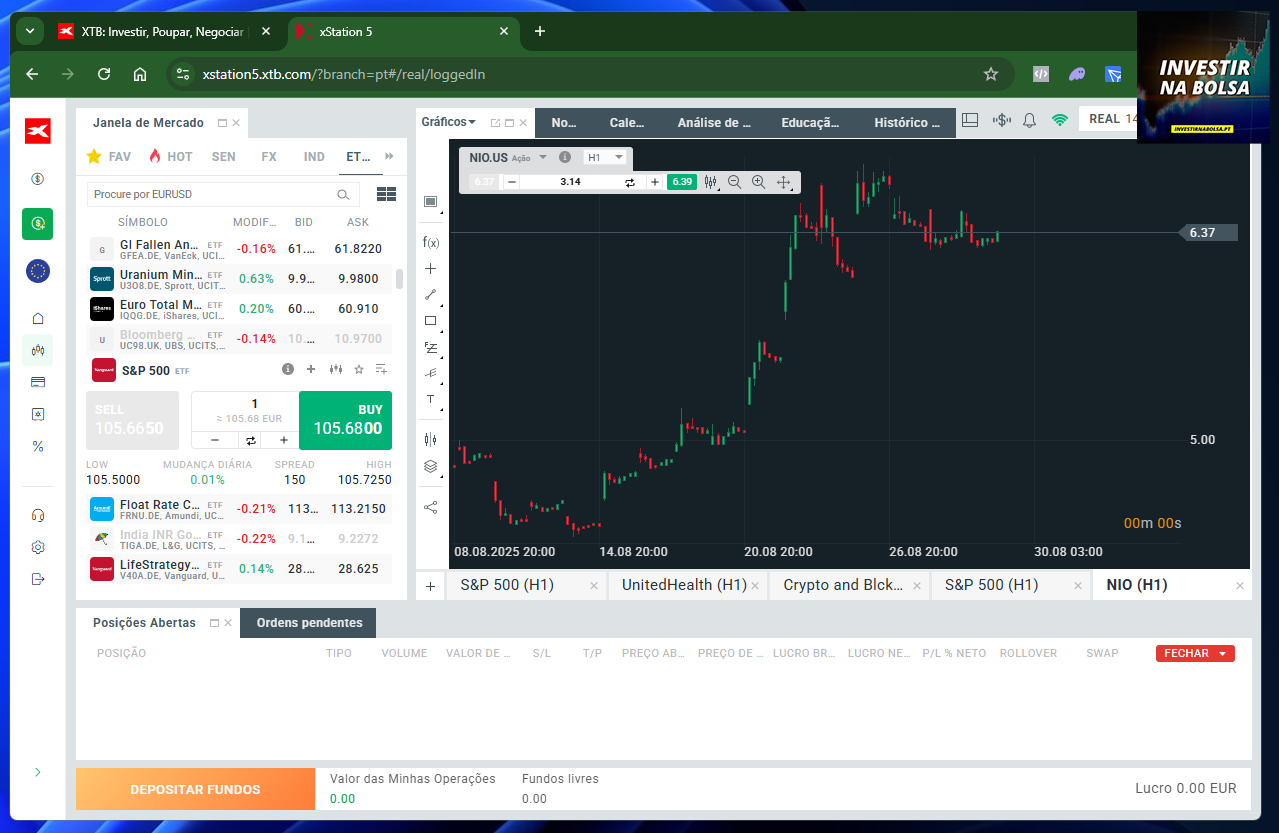The image size is (1279, 833).
Task: Decrease NIO chart volume with minus
Action: click(511, 182)
